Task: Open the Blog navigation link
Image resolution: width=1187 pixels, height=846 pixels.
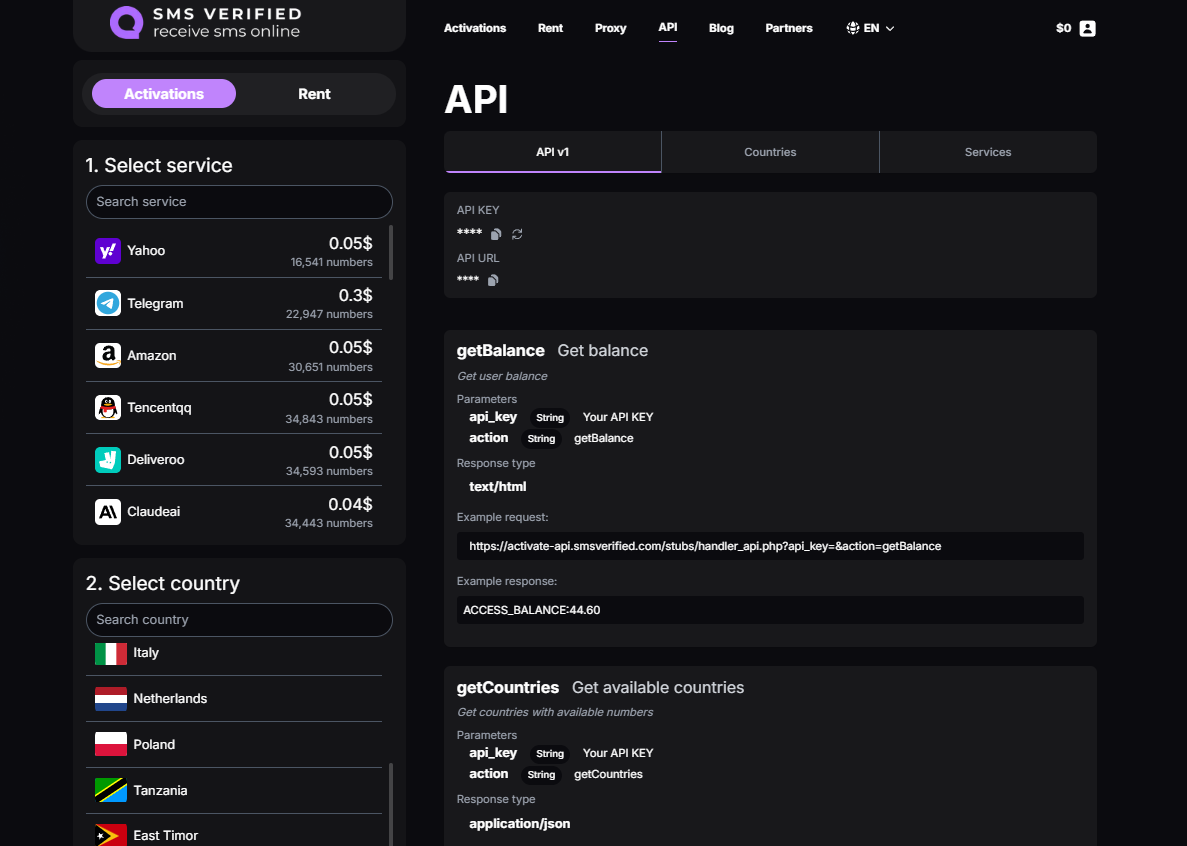Action: (x=721, y=28)
